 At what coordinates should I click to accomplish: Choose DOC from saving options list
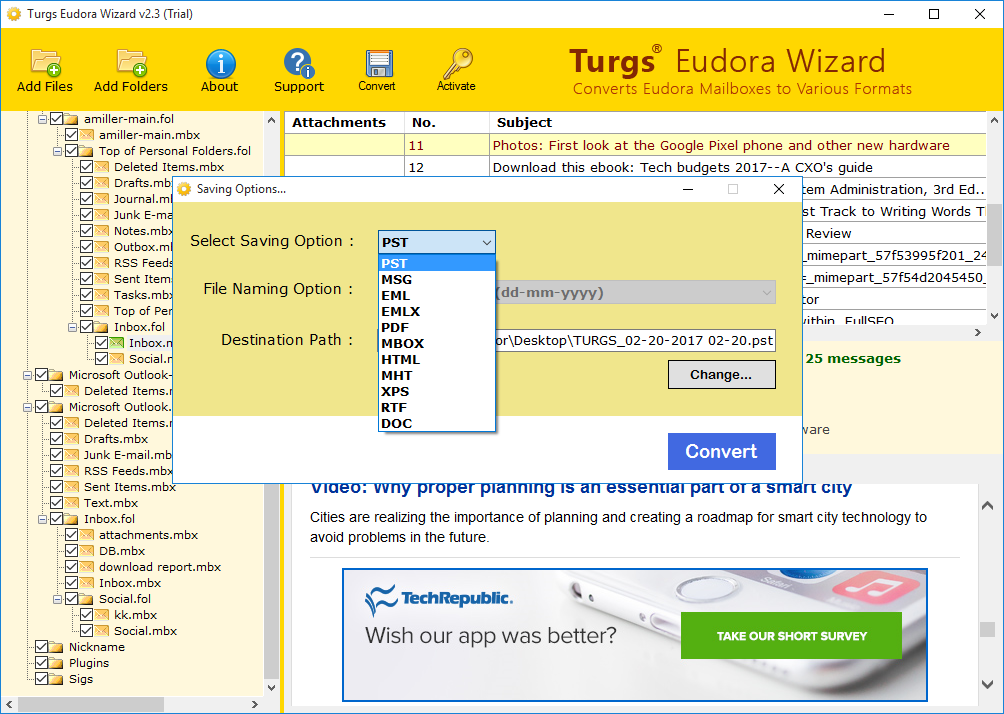coord(437,423)
